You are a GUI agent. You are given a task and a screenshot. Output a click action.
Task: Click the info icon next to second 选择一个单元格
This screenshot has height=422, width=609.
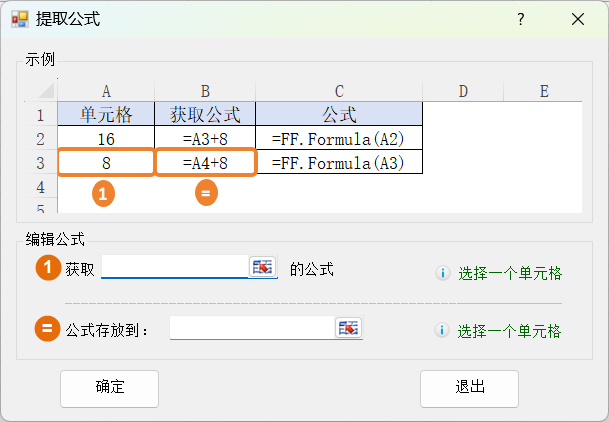pos(442,331)
